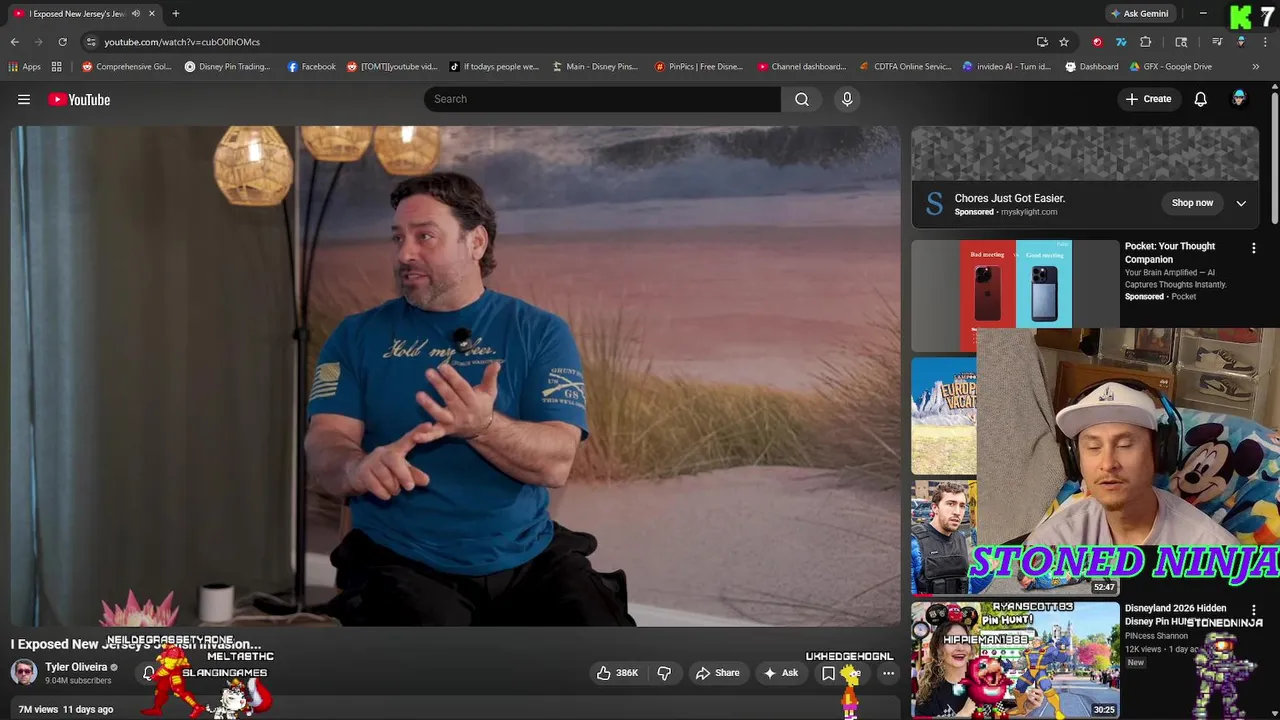Open invideo AI bookmark
The image size is (1280, 720).
pyautogui.click(x=1006, y=67)
